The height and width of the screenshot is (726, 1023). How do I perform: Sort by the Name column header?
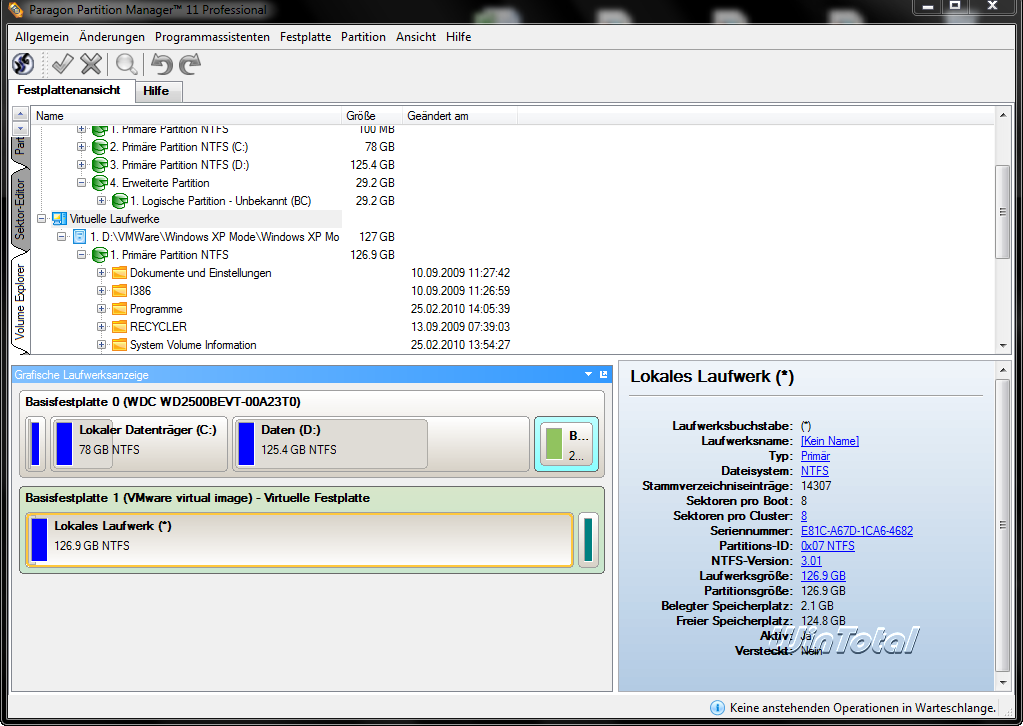pyautogui.click(x=187, y=116)
